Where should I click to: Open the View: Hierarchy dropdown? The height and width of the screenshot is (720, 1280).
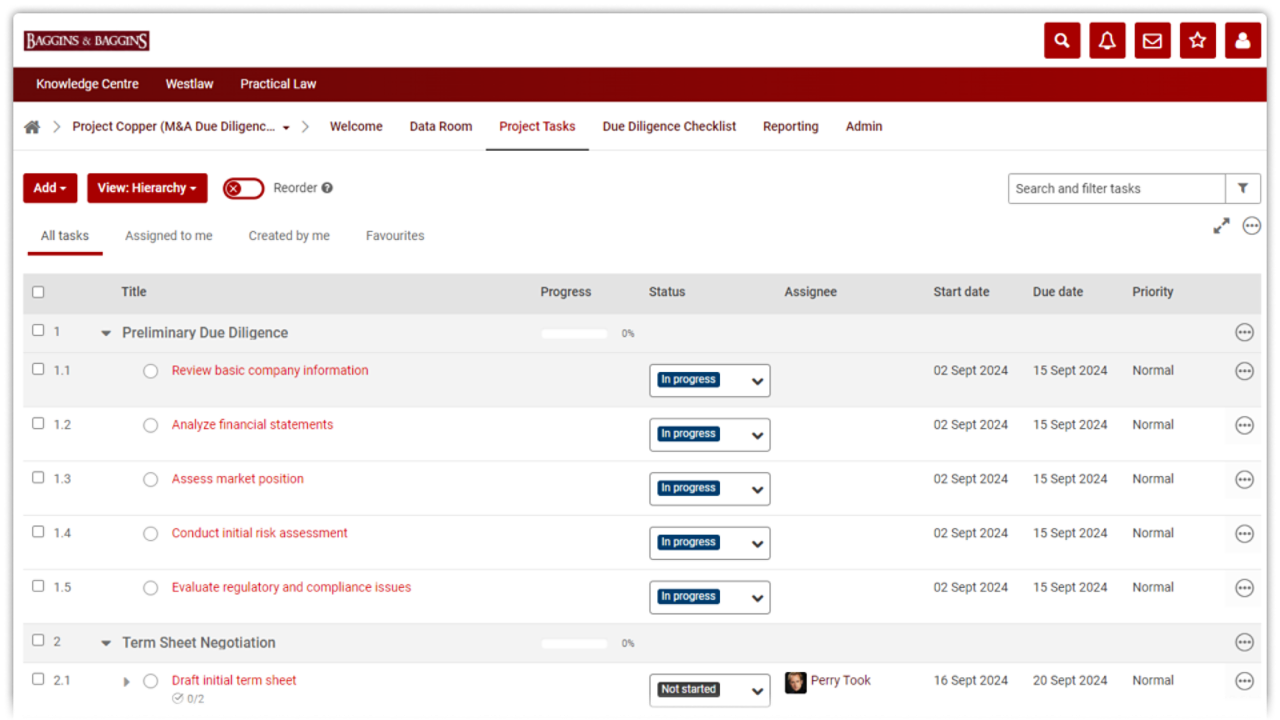click(x=146, y=188)
